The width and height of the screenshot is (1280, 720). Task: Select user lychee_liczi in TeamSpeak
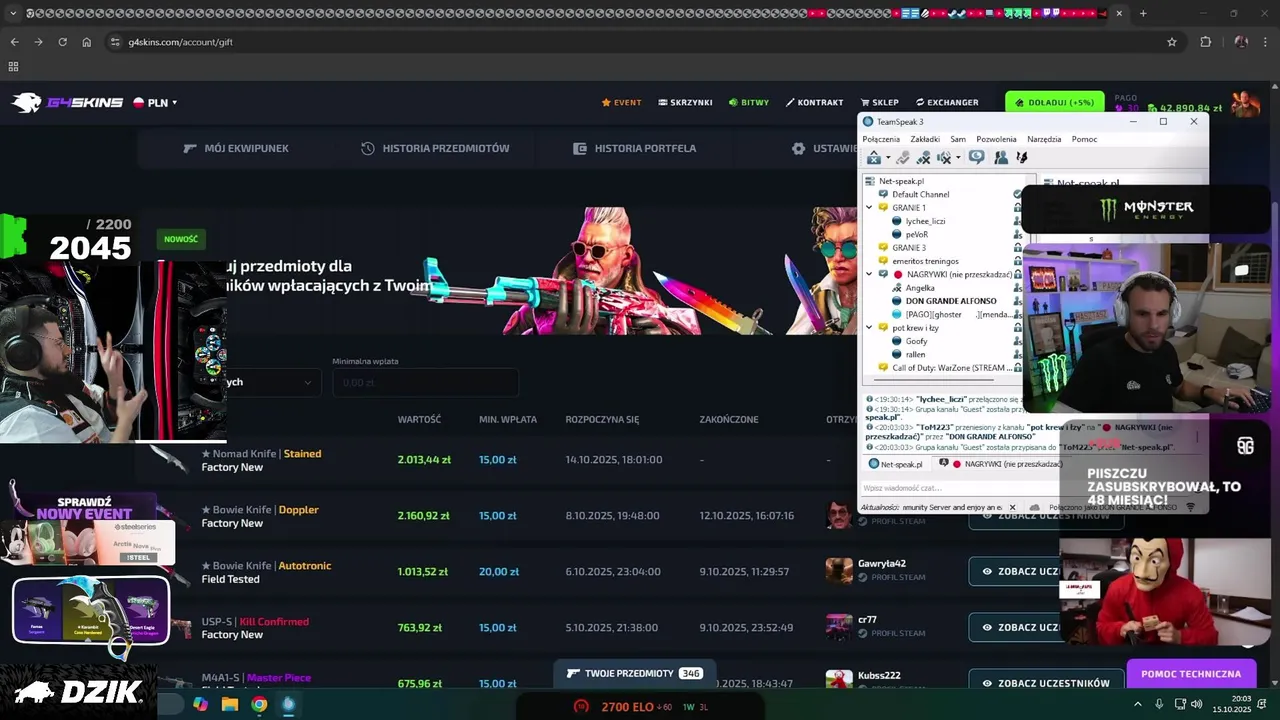(x=925, y=221)
